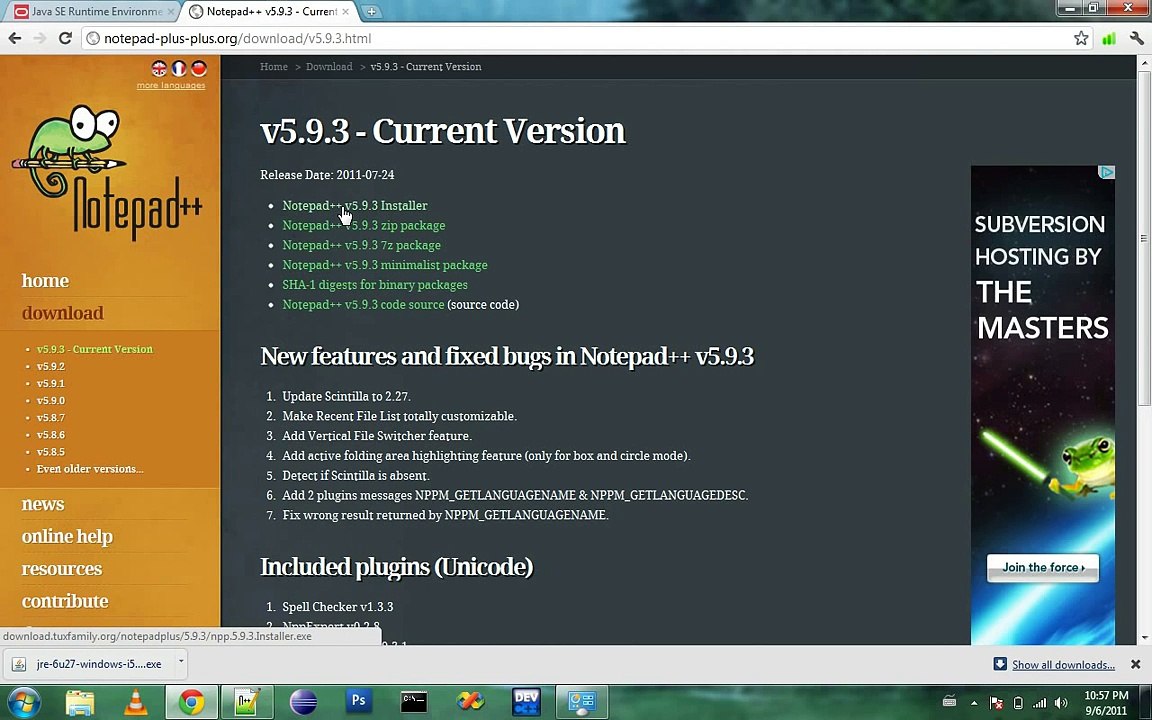Open Even older versions link

coord(90,469)
